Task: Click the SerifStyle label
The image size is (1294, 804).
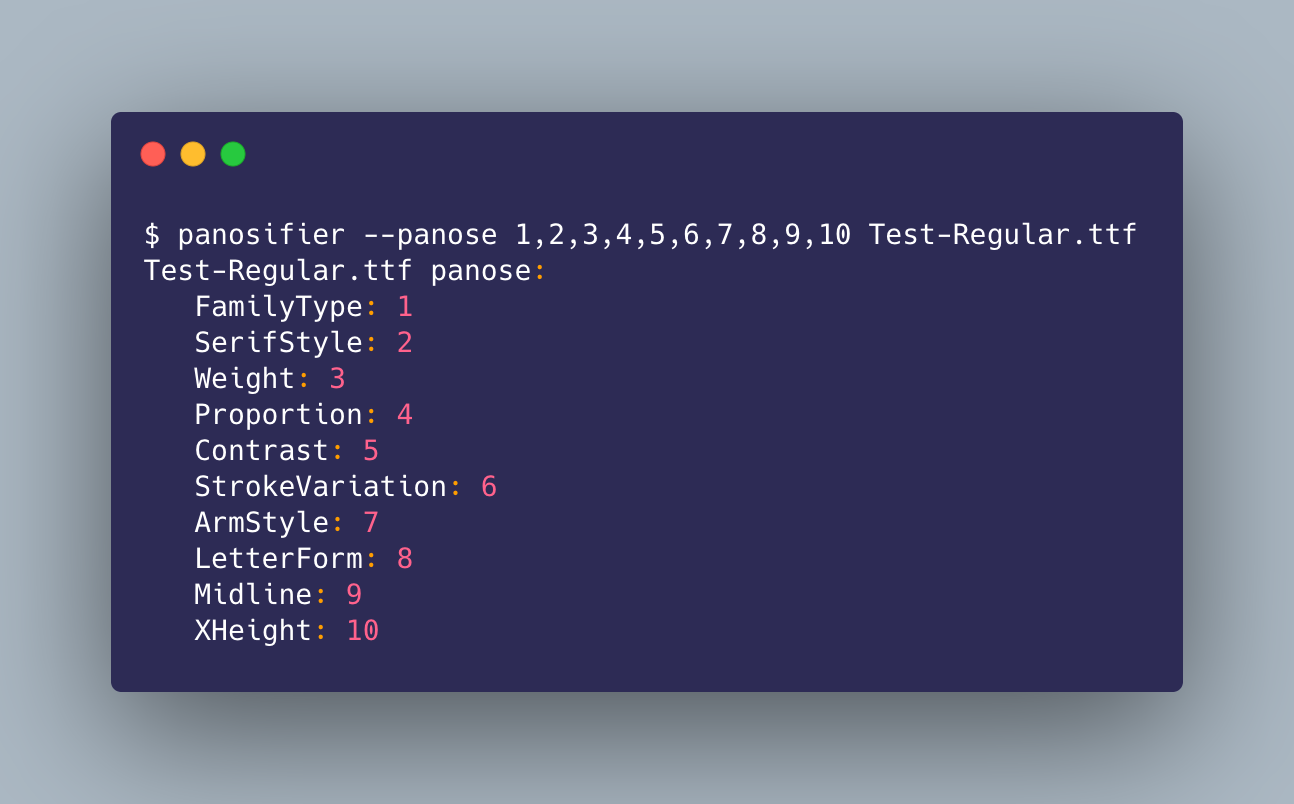Action: pos(278,343)
